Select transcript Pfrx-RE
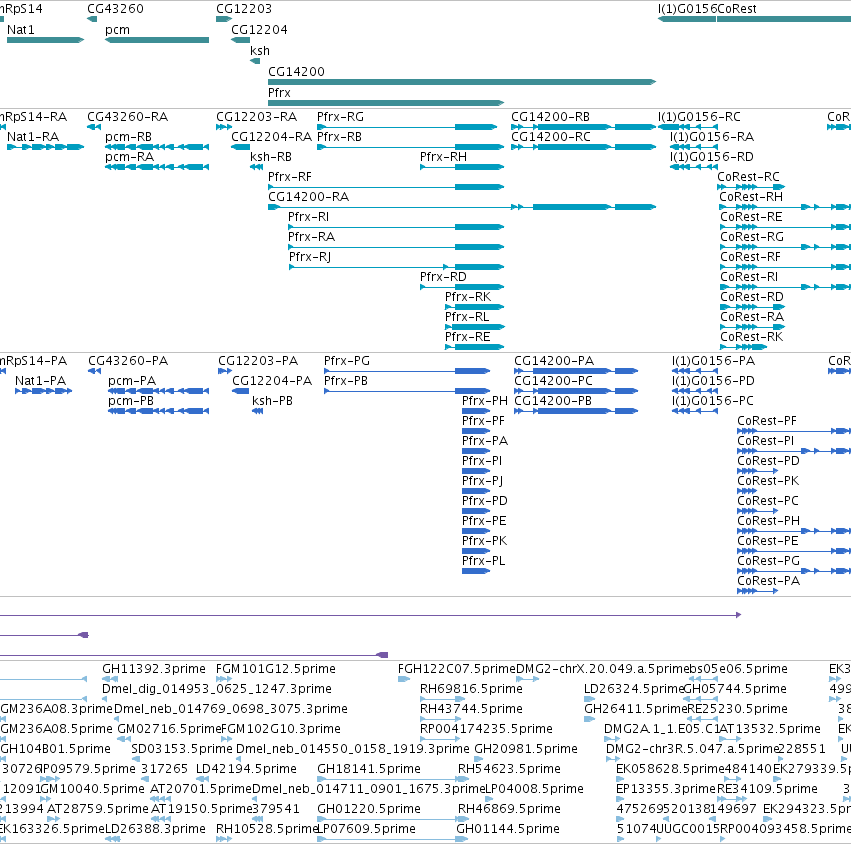 (475, 347)
